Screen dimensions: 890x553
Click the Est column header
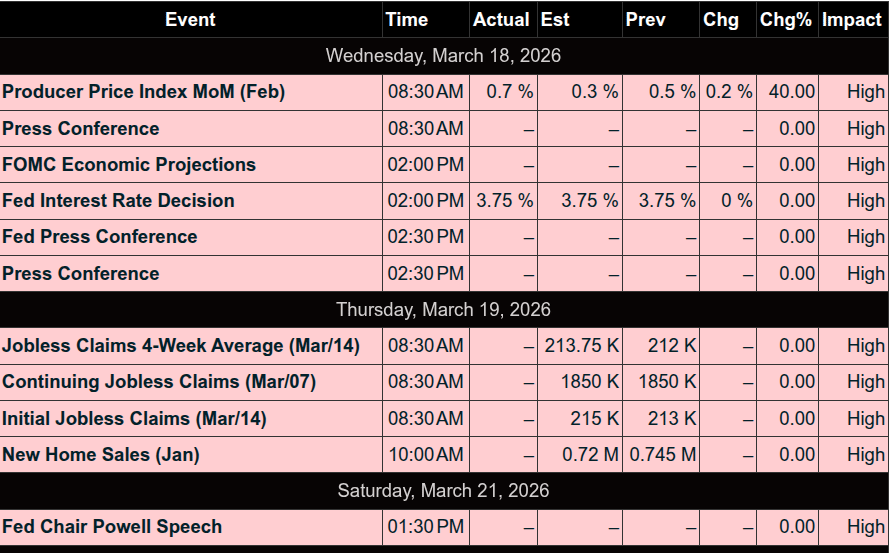pyautogui.click(x=555, y=19)
